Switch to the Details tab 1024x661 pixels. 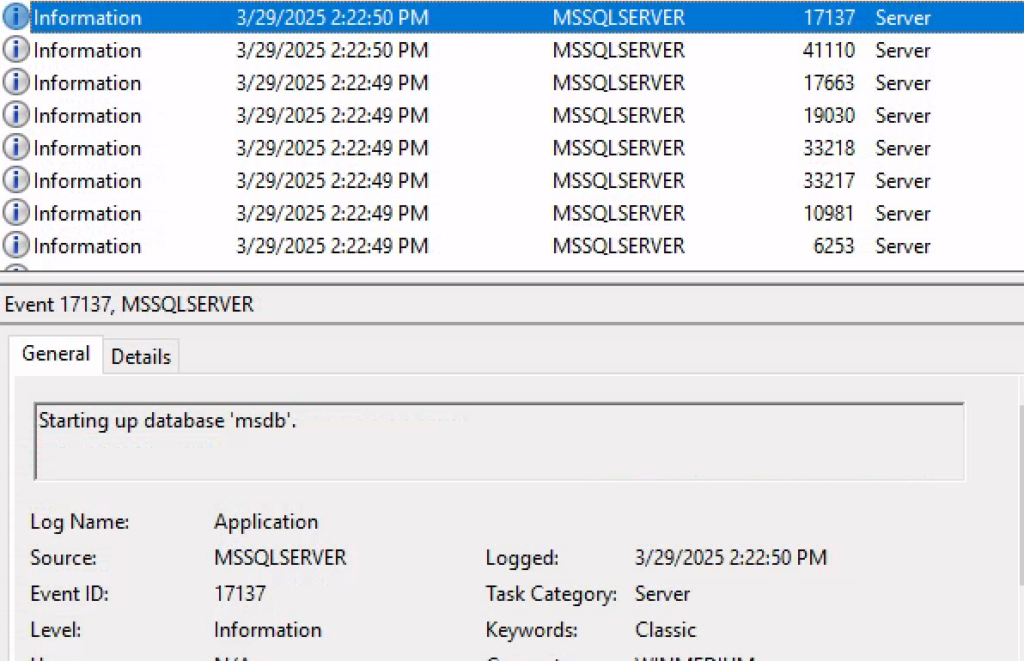point(140,357)
